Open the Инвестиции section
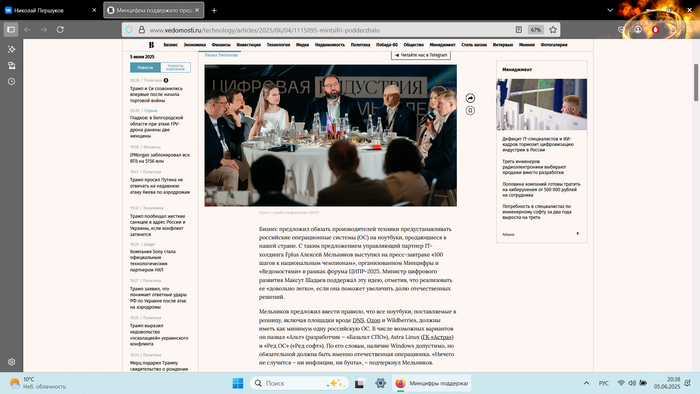 (x=249, y=45)
